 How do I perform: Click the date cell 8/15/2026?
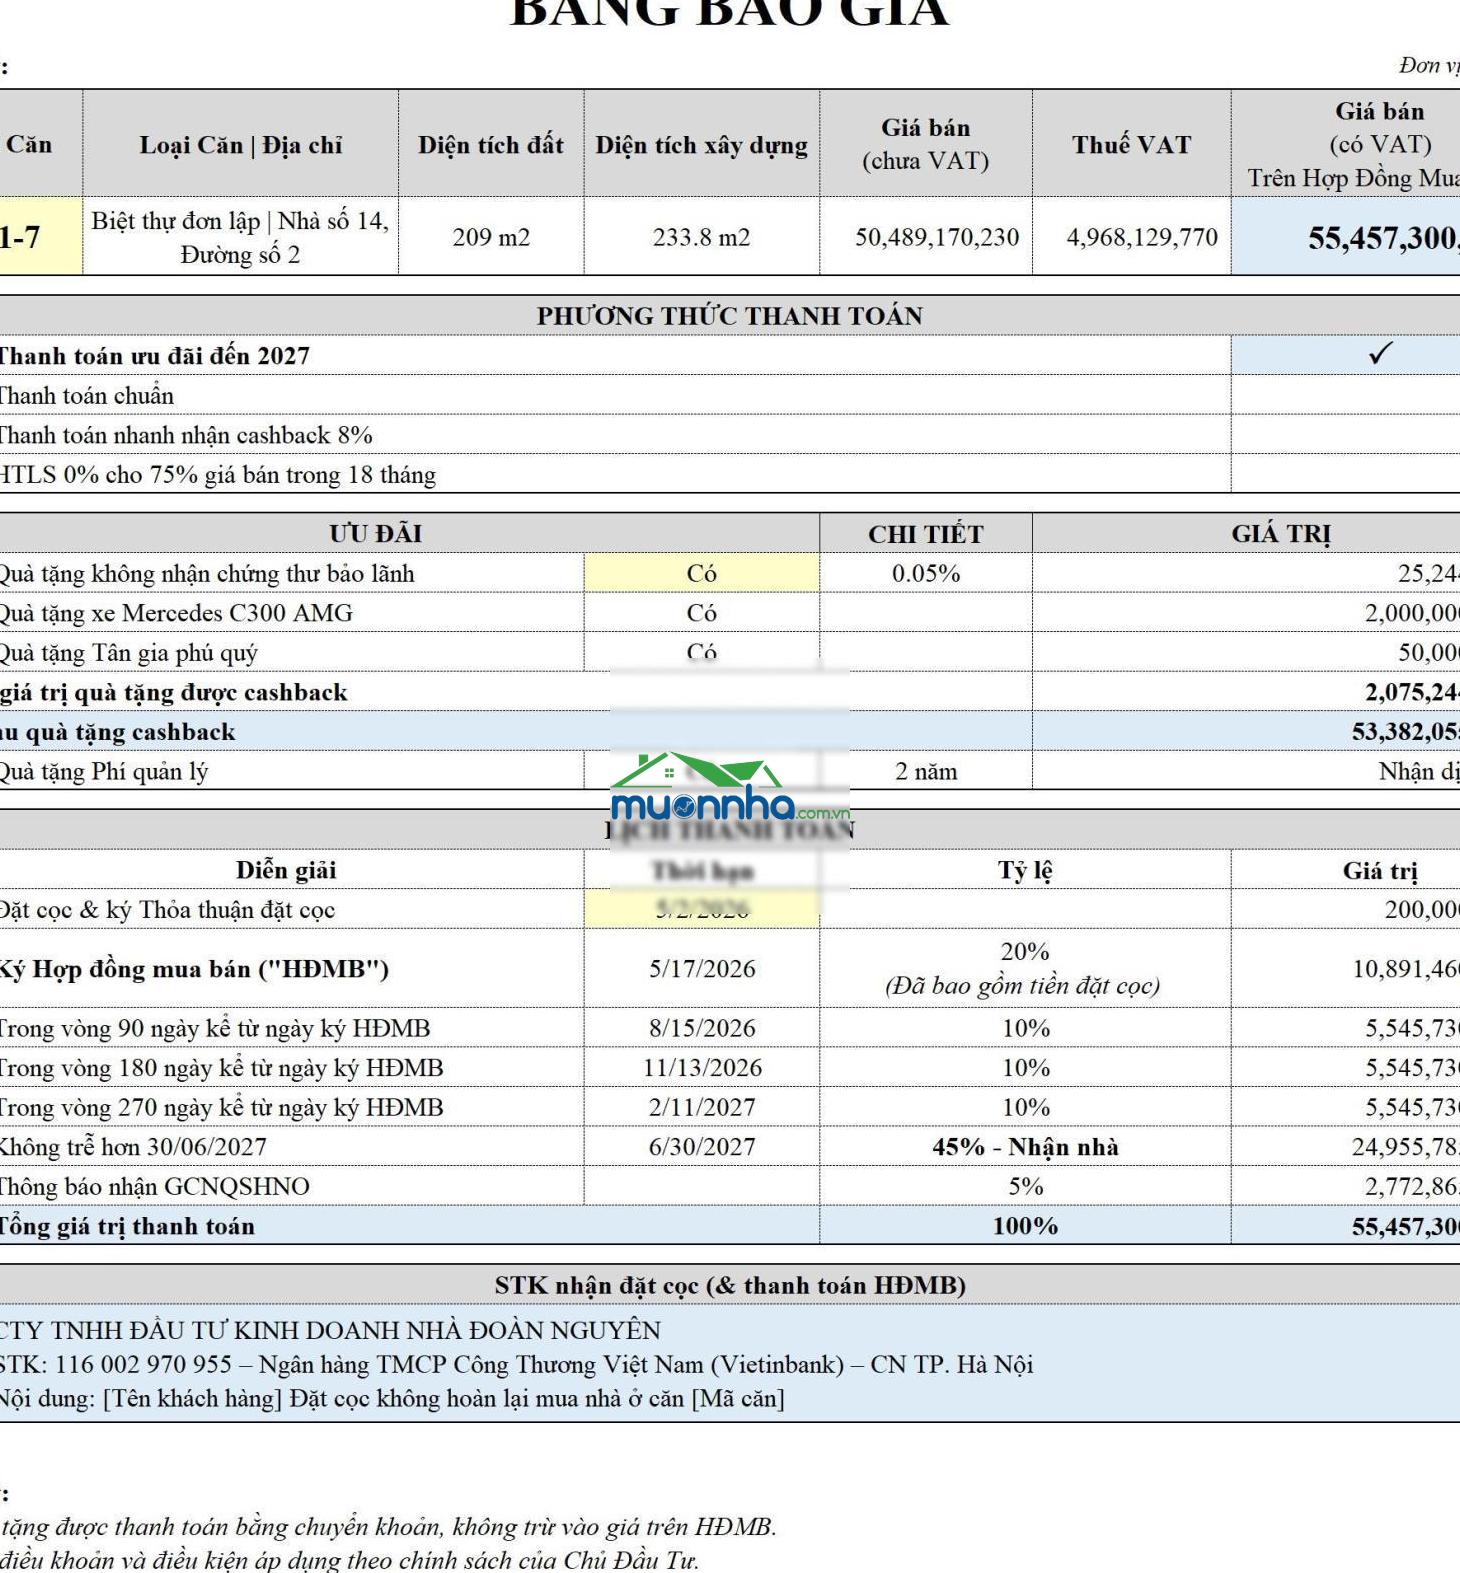coord(702,1028)
